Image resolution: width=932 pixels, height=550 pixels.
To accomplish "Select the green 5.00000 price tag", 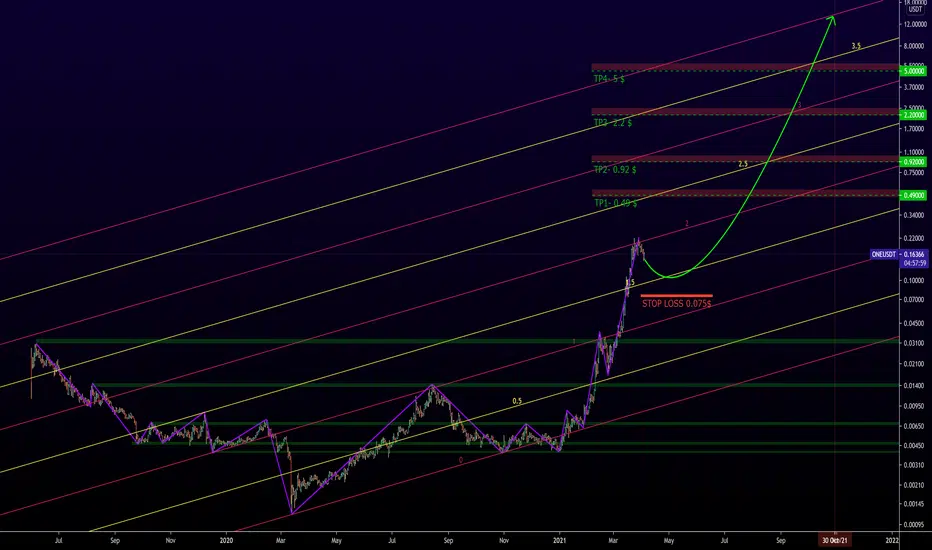I will (914, 71).
